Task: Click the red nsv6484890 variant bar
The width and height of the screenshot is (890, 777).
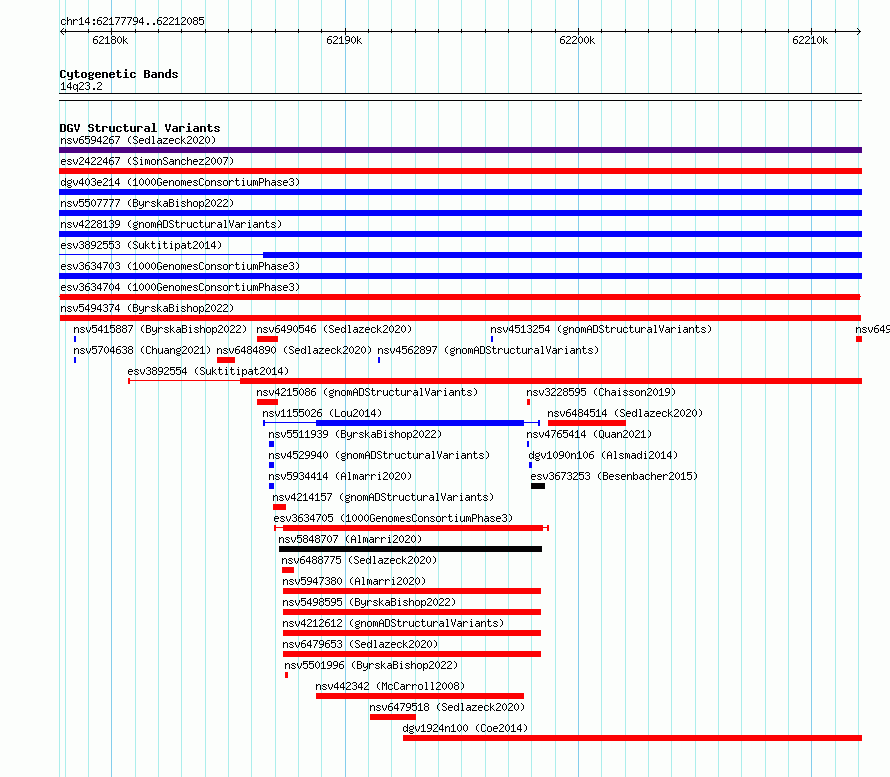Action: pos(226,360)
